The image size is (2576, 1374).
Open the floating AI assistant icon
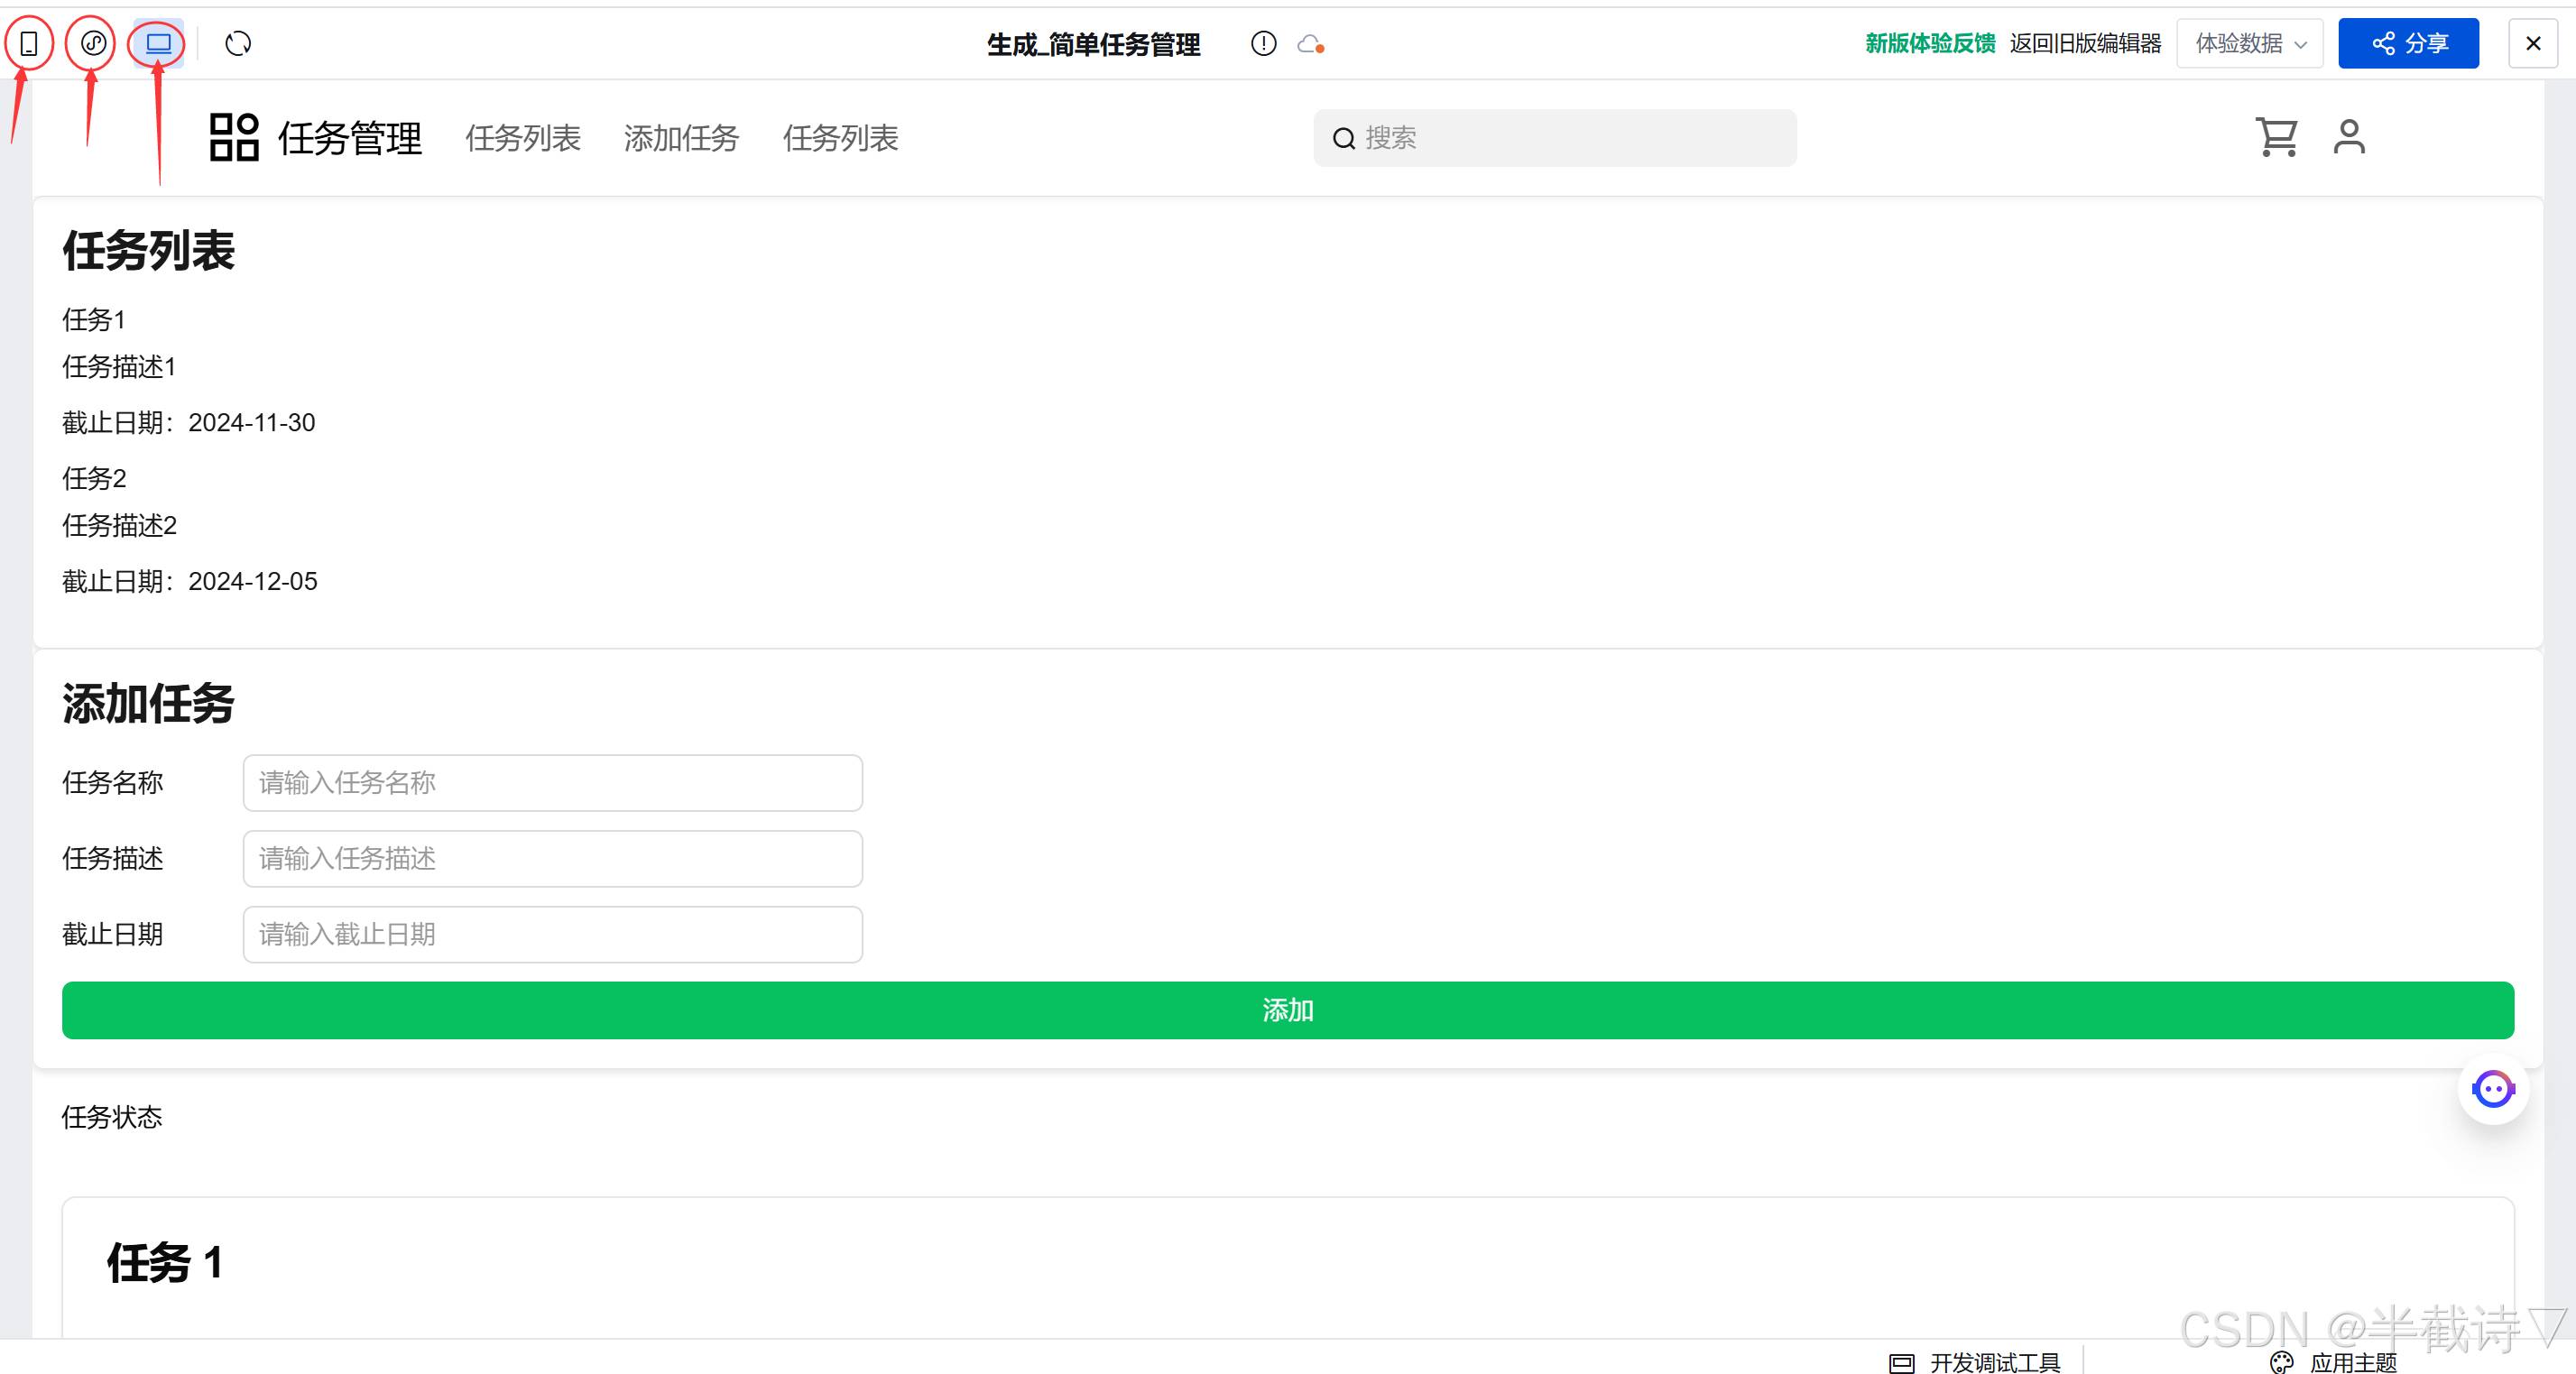coord(2493,1089)
